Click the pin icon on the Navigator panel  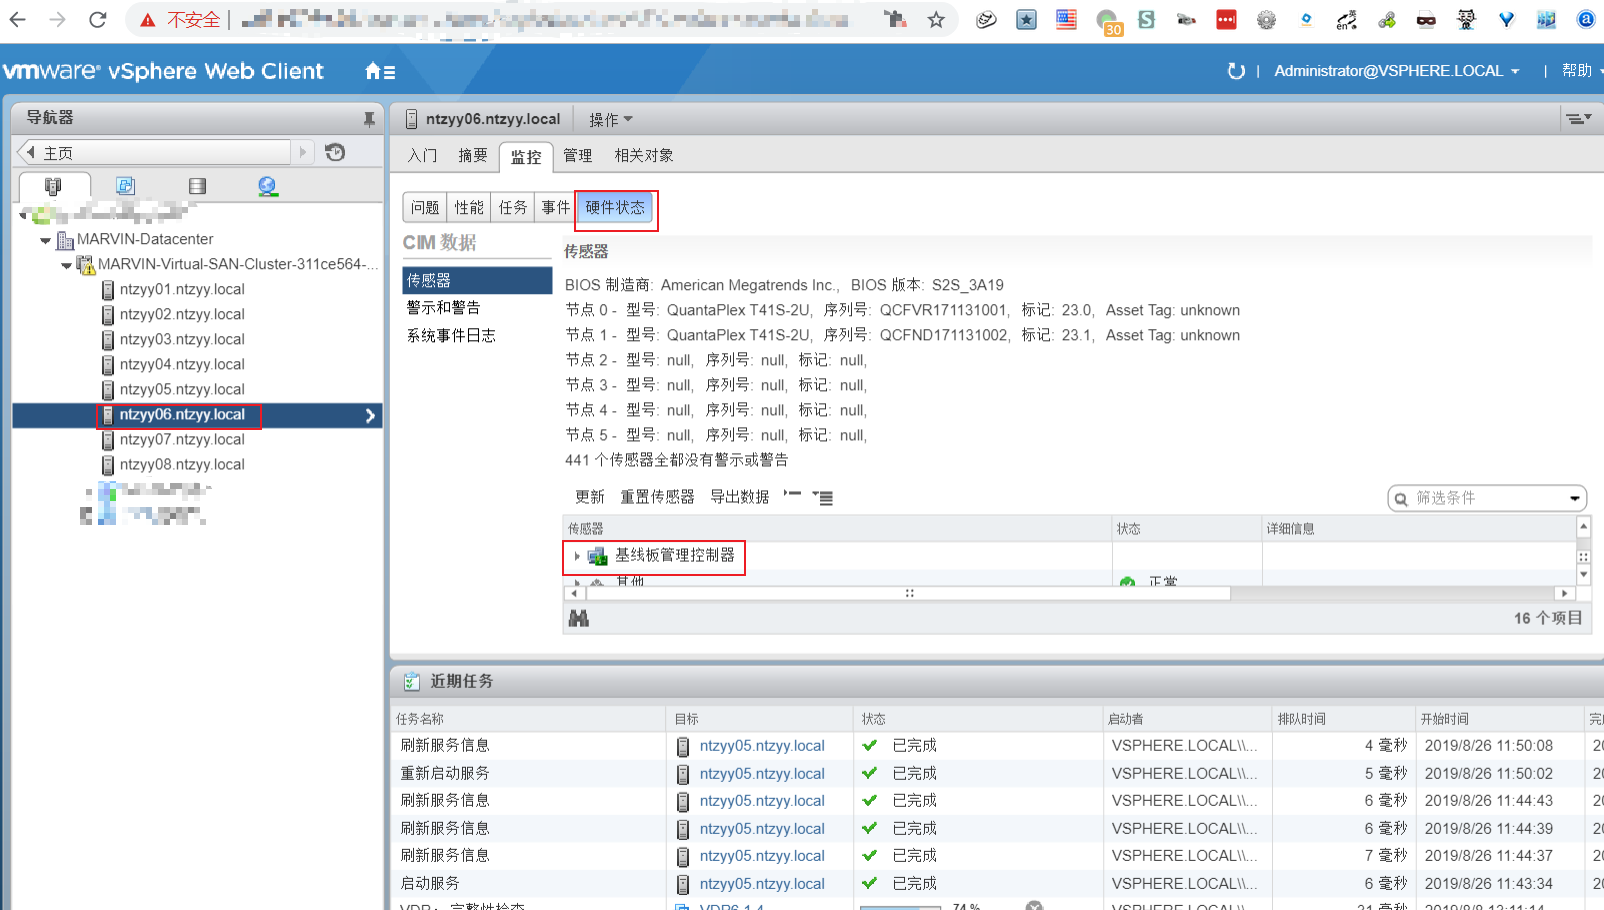click(370, 117)
